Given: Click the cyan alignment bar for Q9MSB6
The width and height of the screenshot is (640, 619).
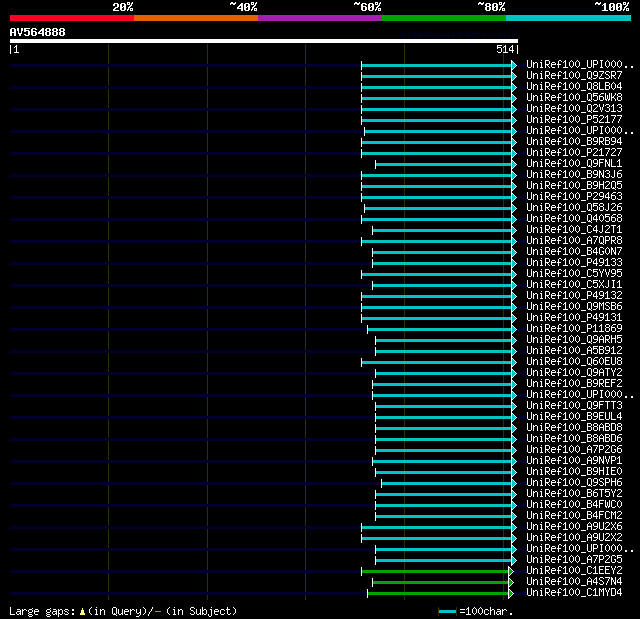Looking at the screenshot, I should [x=437, y=307].
